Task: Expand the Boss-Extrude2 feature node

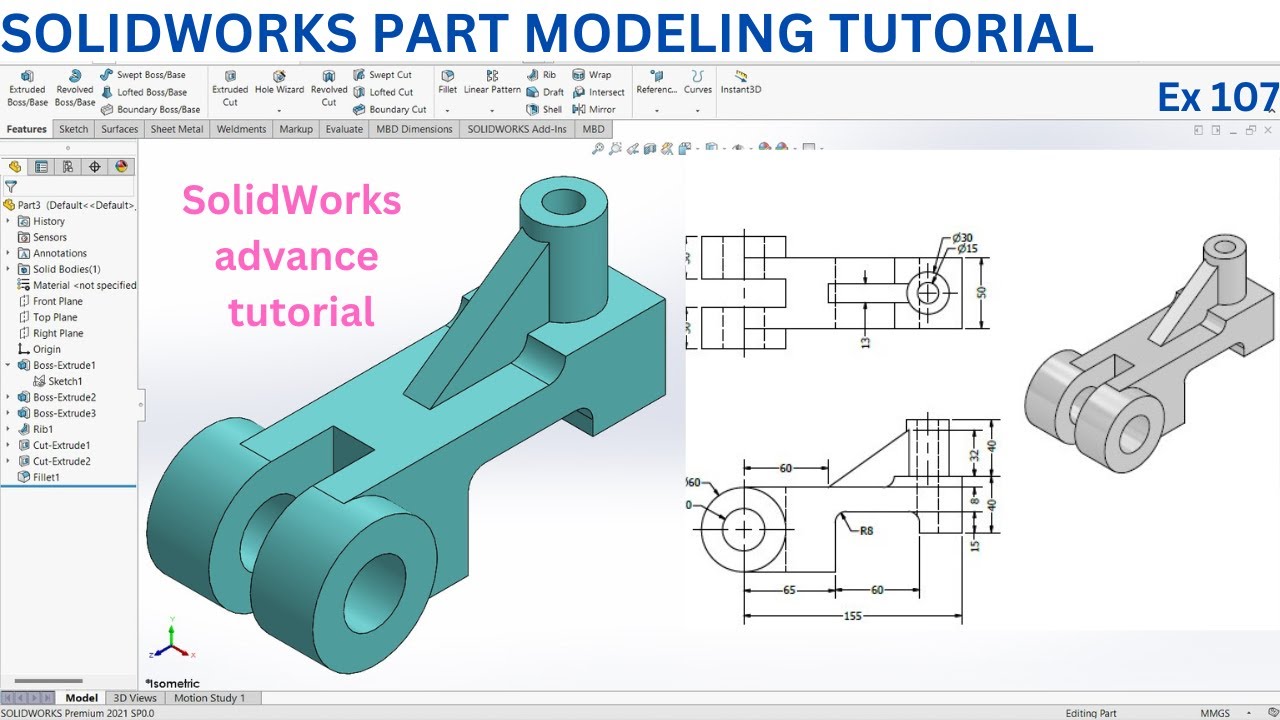Action: point(9,397)
